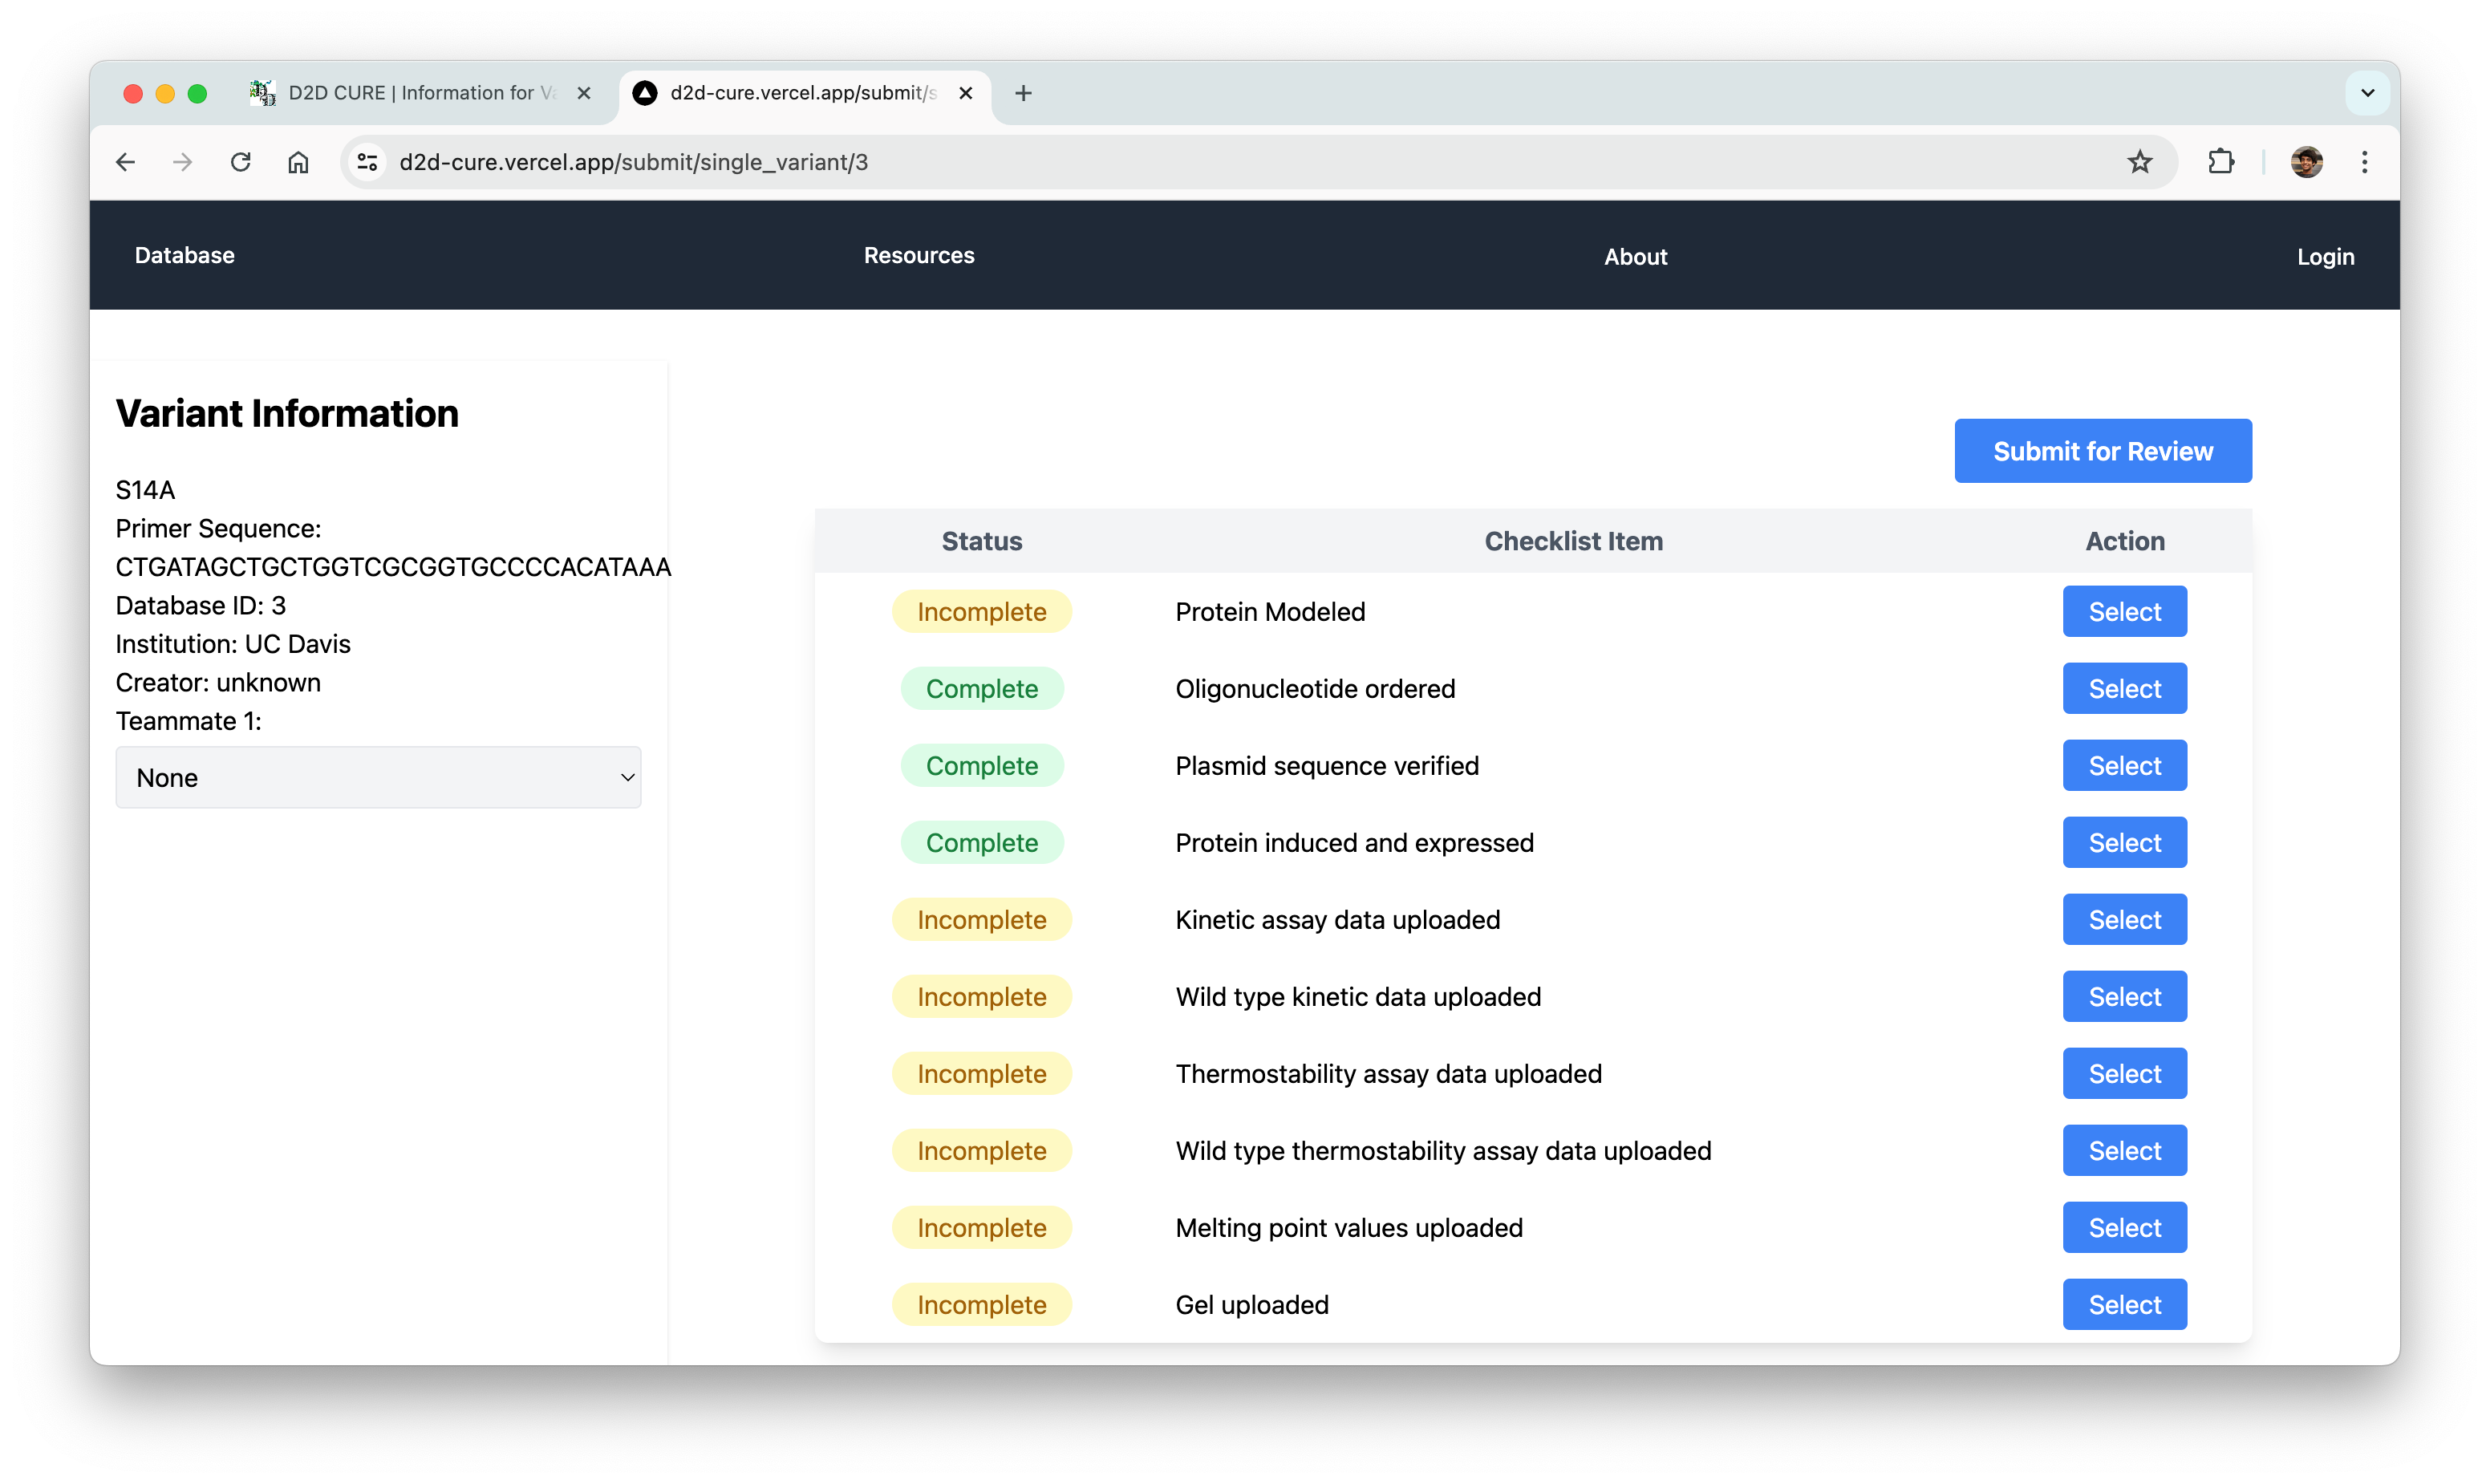Open Chrome three-dot menu
The height and width of the screenshot is (1484, 2490).
click(2364, 162)
